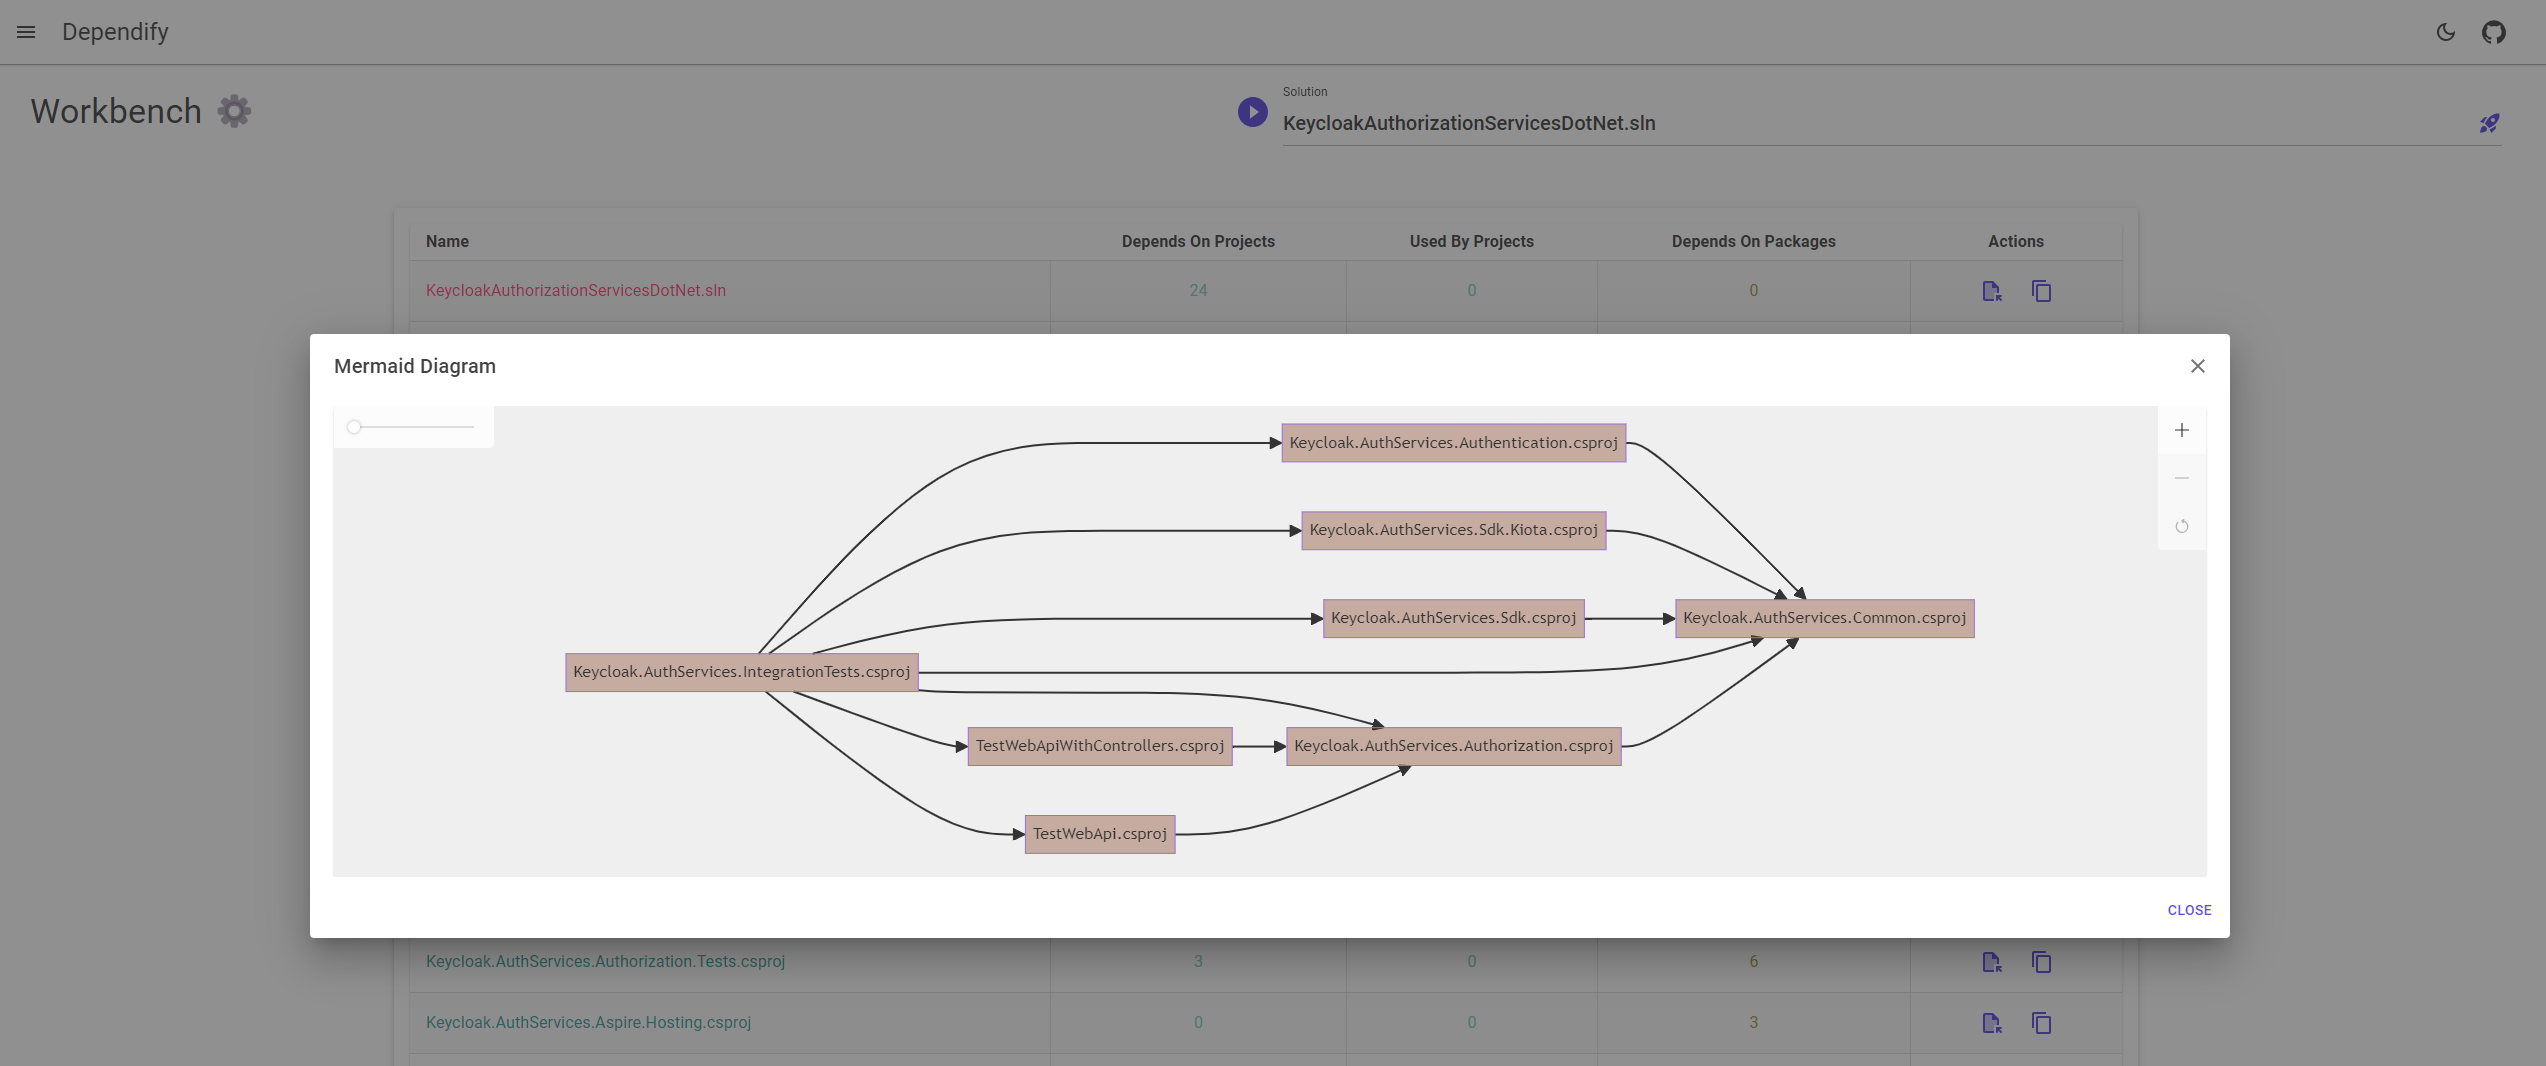Image resolution: width=2546 pixels, height=1066 pixels.
Task: Open diagram icon for Authorization.Tests row
Action: pos(1991,962)
